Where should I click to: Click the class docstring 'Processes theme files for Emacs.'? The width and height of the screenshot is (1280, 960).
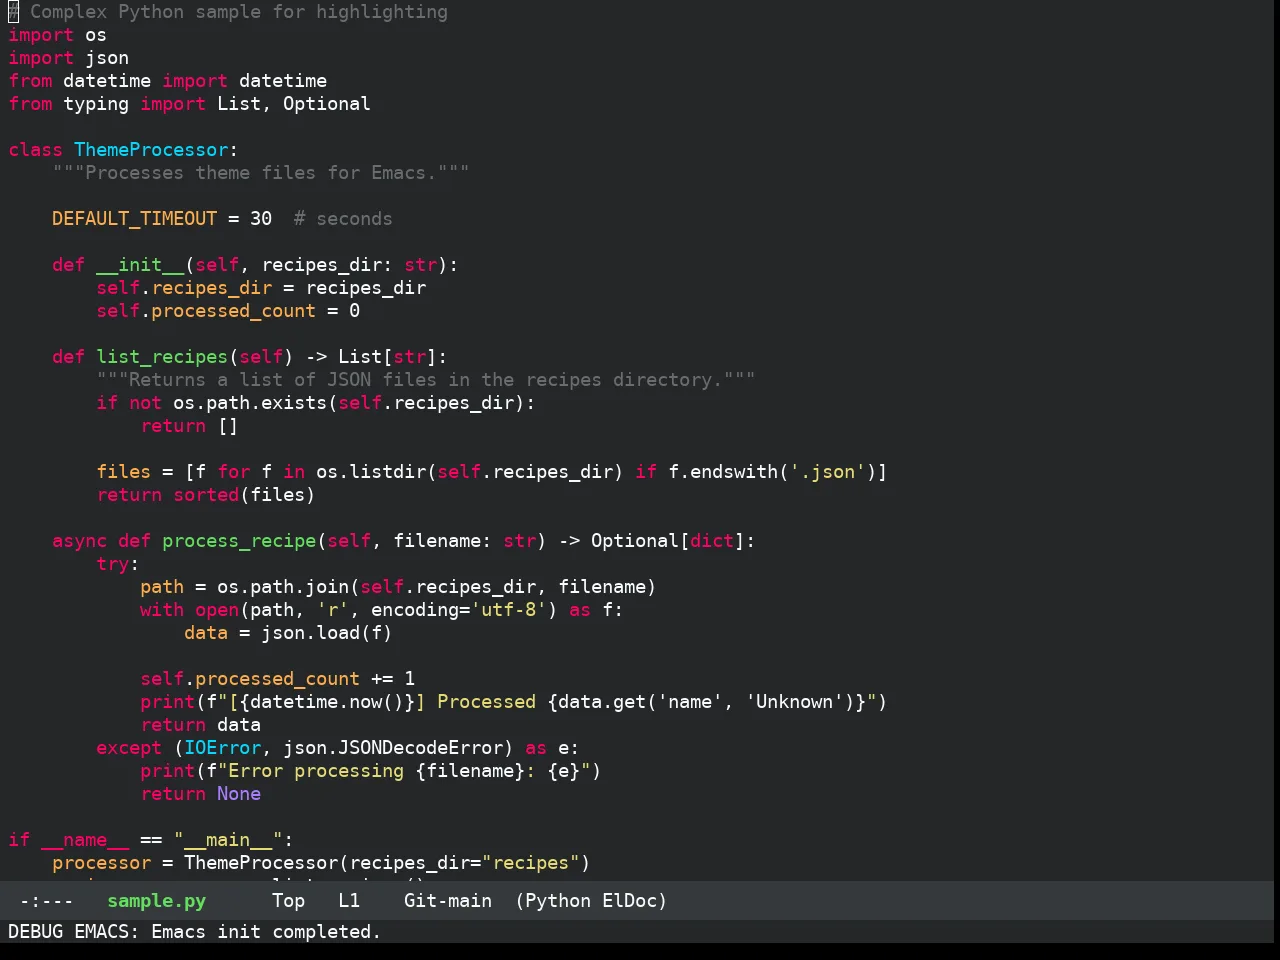pyautogui.click(x=261, y=173)
